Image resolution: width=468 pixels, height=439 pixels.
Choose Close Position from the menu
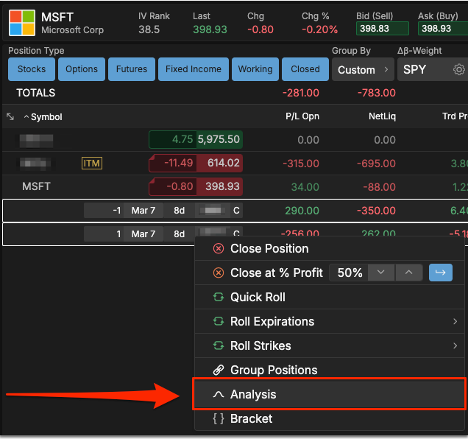coord(329,249)
